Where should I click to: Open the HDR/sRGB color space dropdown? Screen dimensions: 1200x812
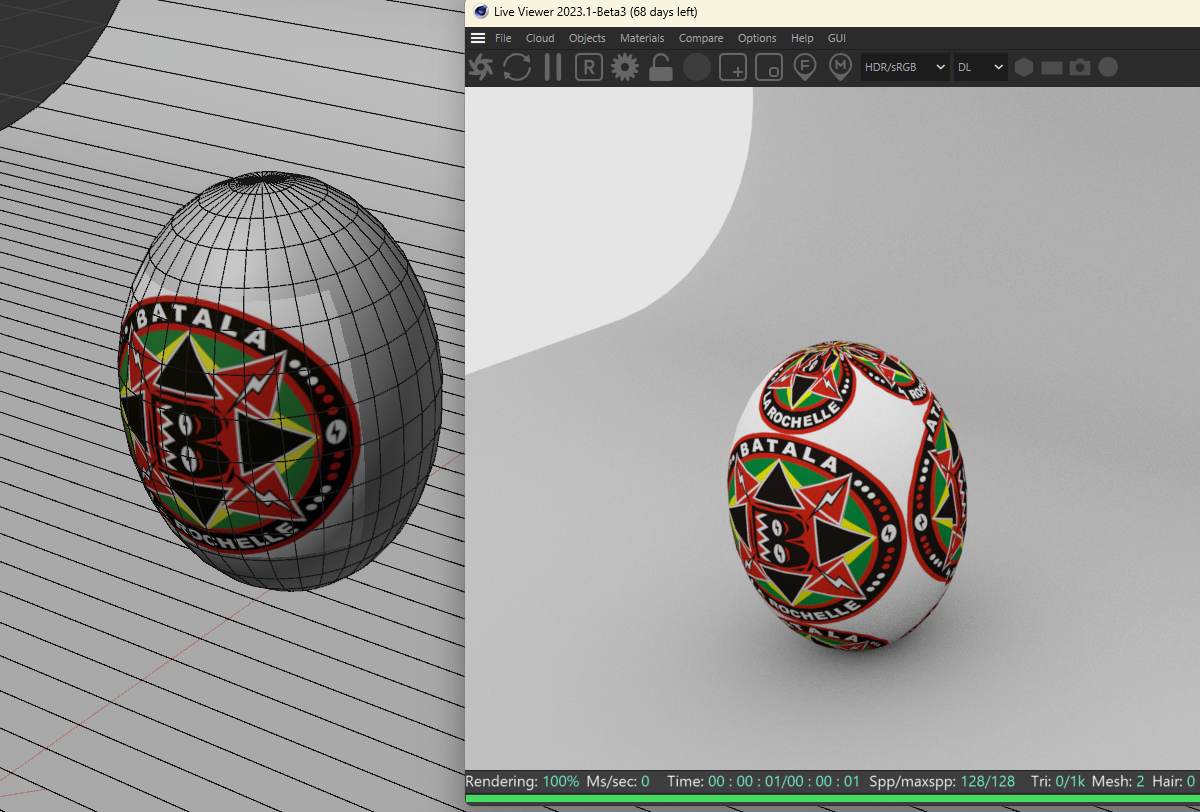(x=905, y=67)
